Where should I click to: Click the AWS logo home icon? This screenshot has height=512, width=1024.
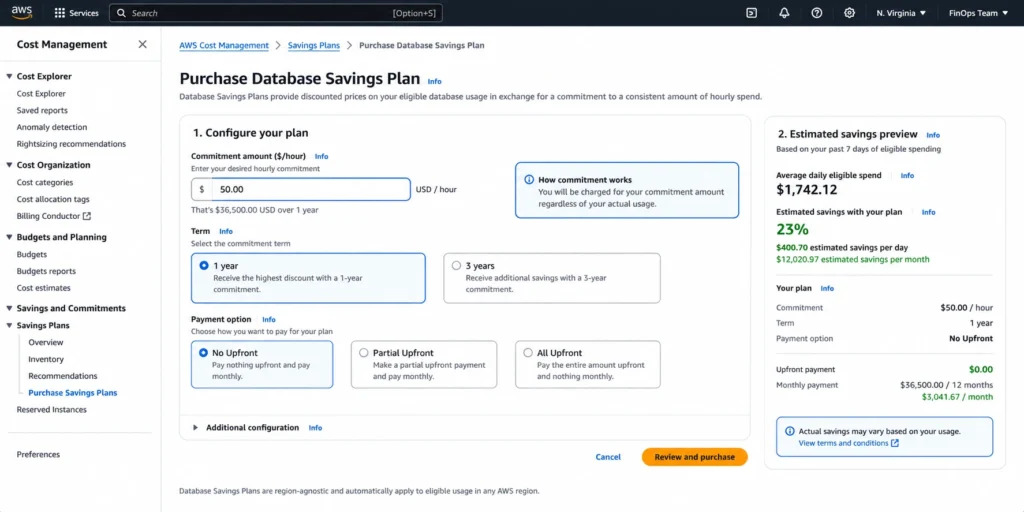coord(22,12)
